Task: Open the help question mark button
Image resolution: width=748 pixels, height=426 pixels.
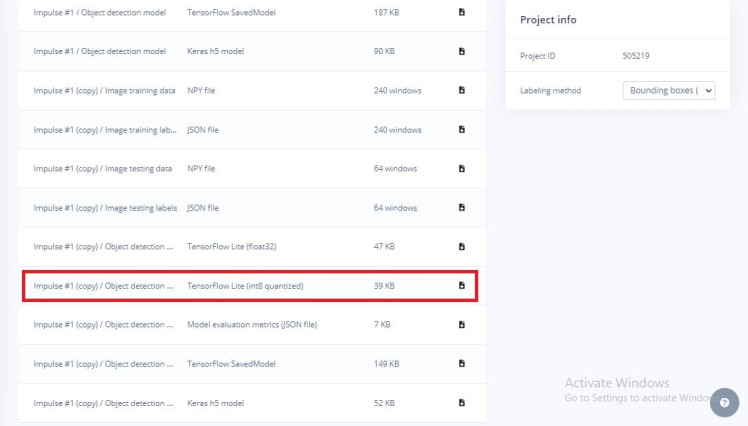Action: click(x=723, y=400)
